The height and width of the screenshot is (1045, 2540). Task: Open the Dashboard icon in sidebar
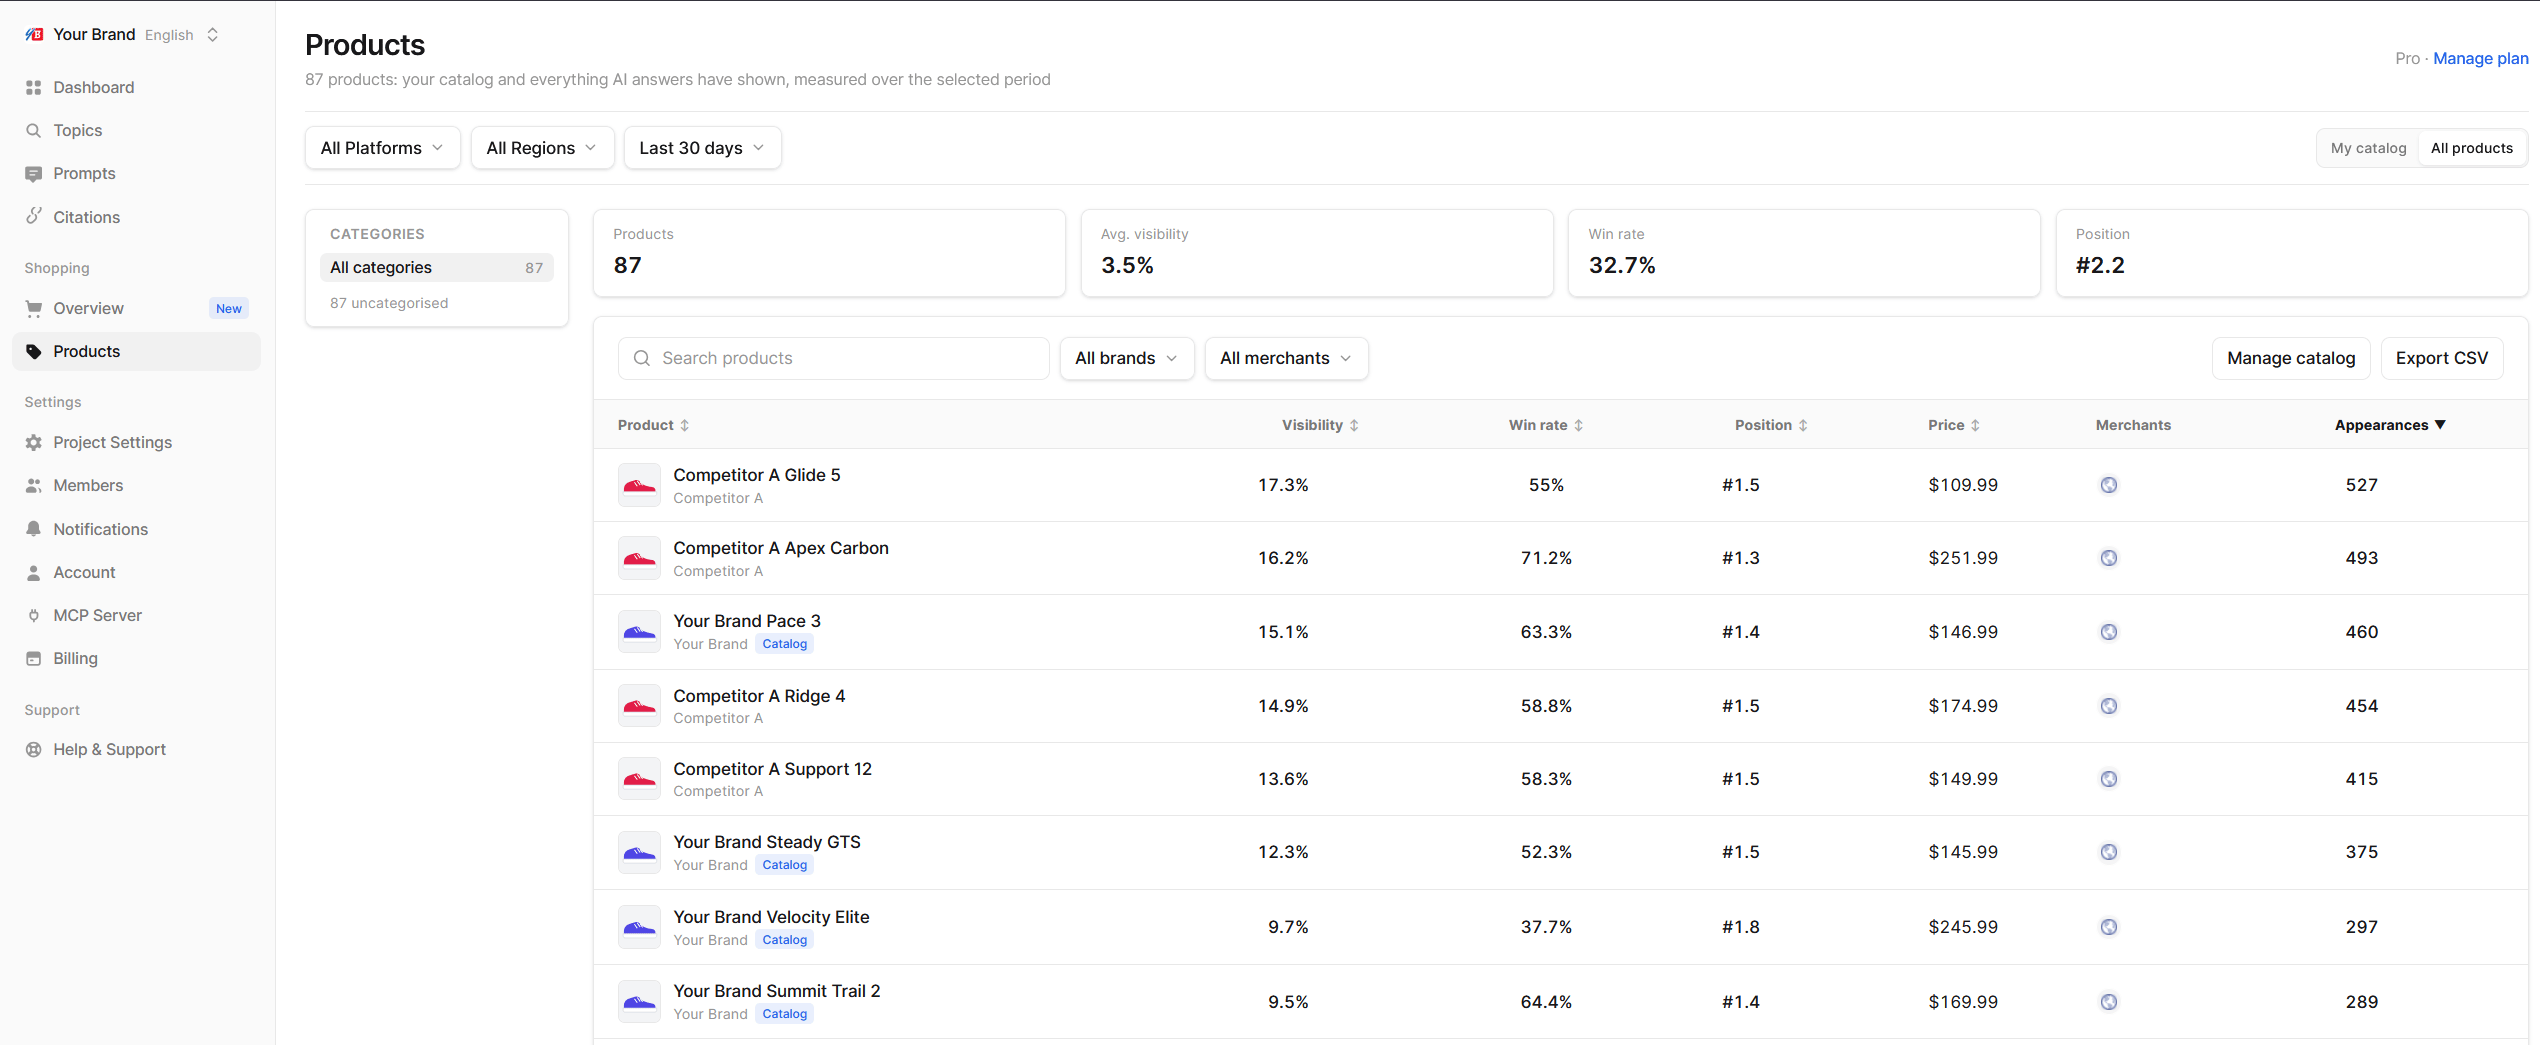click(x=34, y=87)
